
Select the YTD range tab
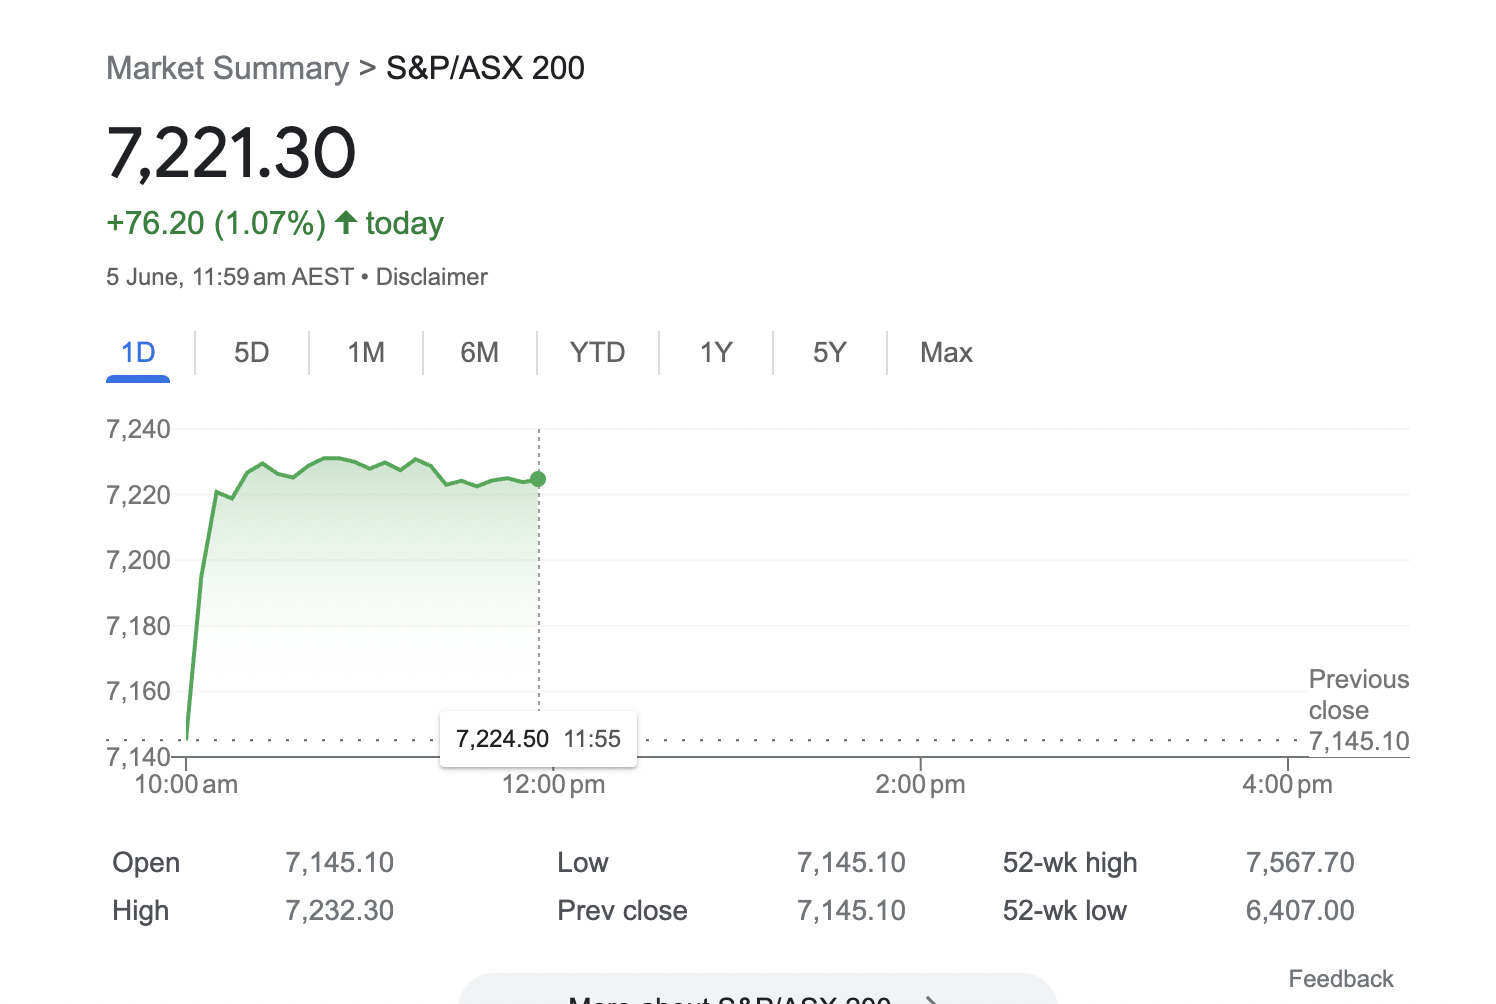[x=598, y=353]
